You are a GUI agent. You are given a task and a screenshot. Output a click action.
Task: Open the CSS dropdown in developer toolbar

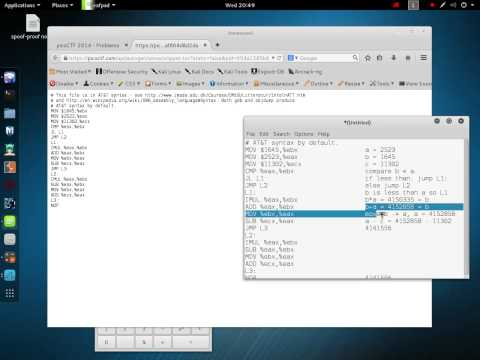coord(129,84)
